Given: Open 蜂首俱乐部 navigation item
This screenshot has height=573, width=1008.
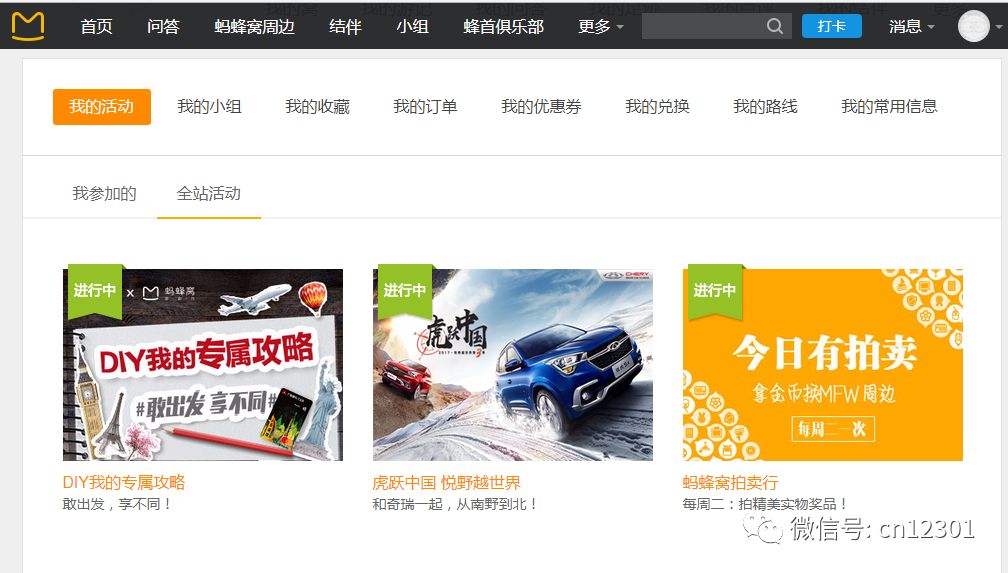Looking at the screenshot, I should tap(503, 26).
